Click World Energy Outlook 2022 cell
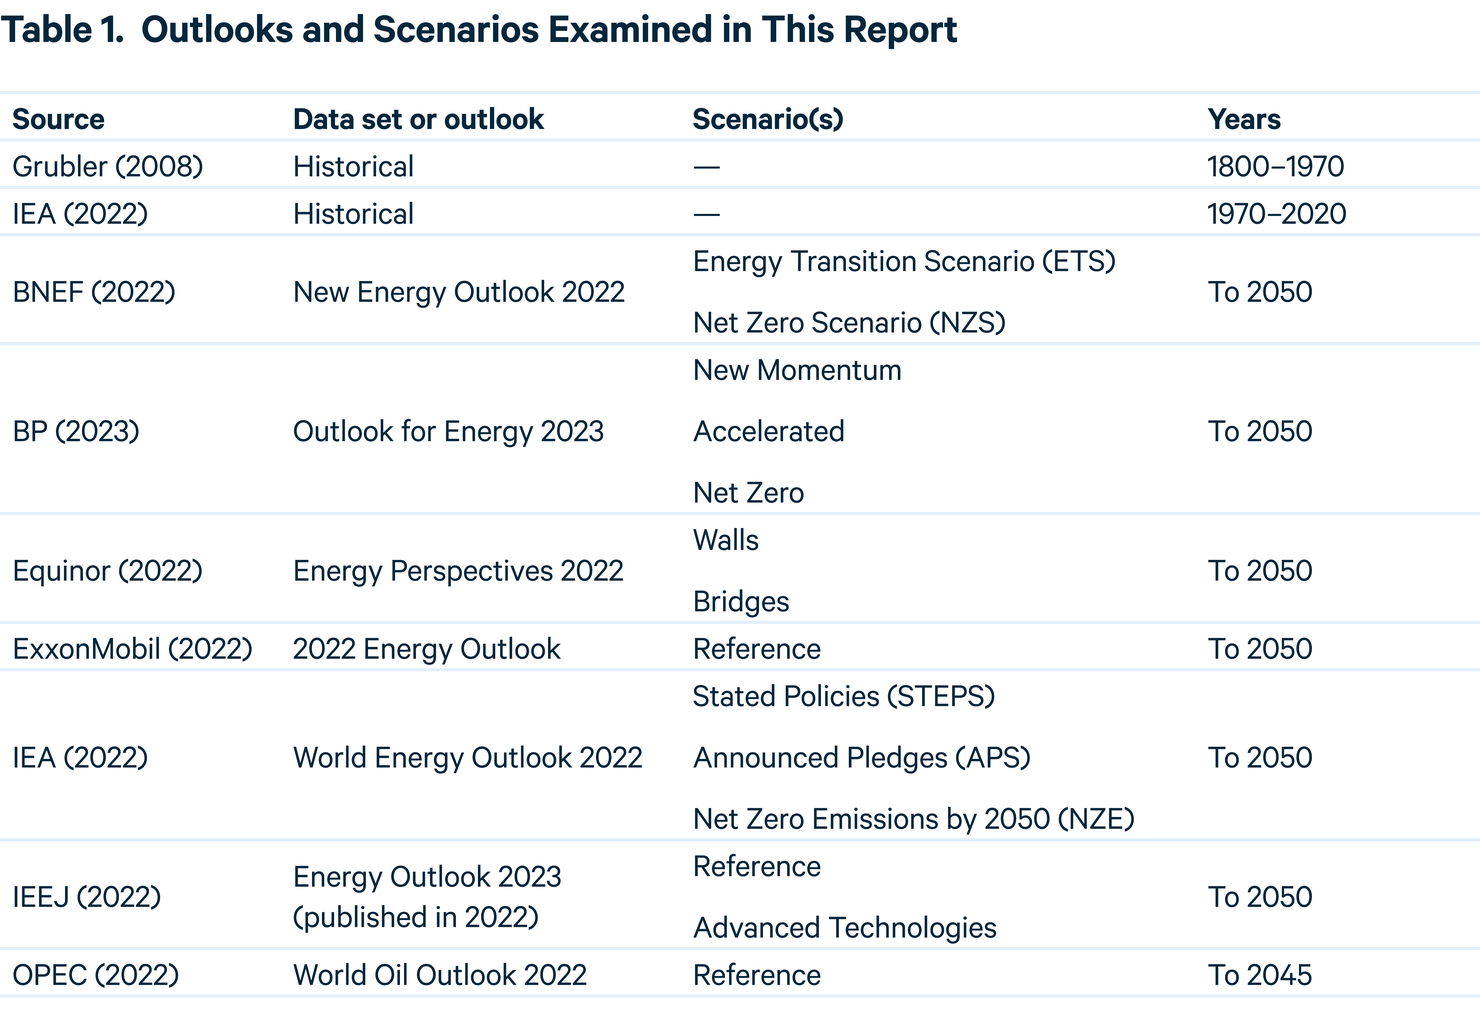The height and width of the screenshot is (1012, 1480). point(468,758)
